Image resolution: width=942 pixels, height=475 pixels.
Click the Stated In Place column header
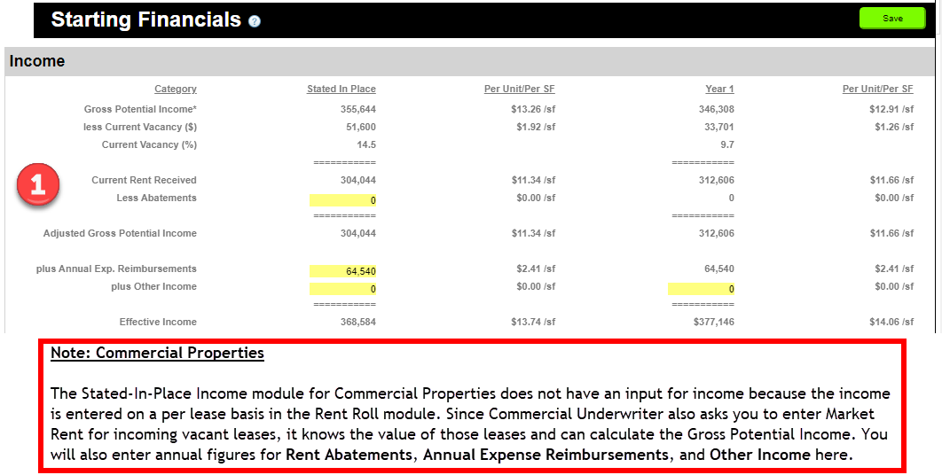pyautogui.click(x=341, y=89)
